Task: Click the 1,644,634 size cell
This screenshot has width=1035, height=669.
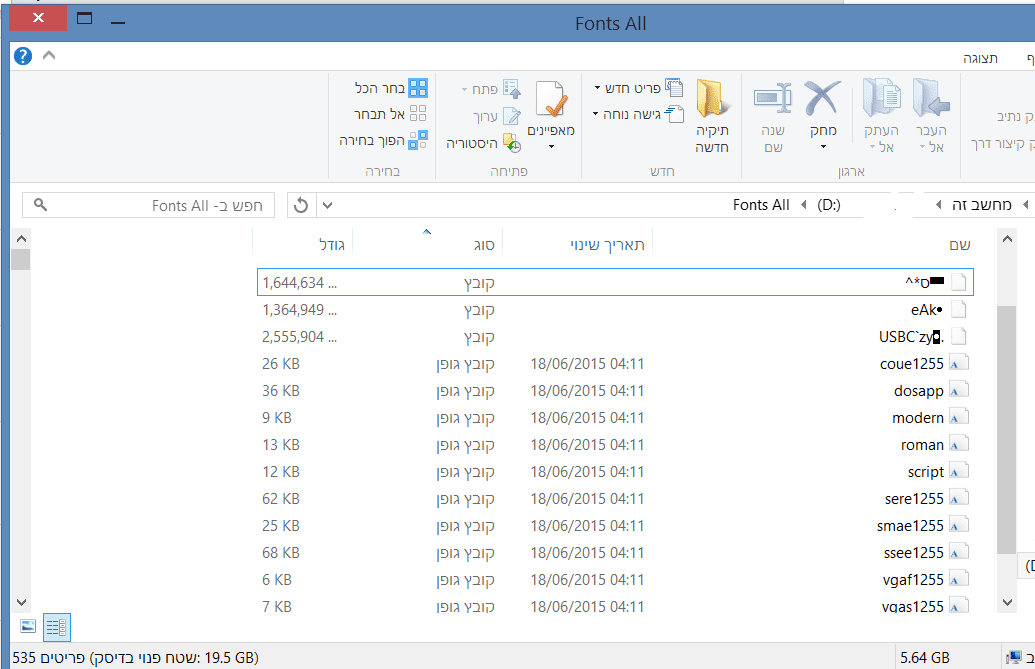Action: tap(299, 283)
